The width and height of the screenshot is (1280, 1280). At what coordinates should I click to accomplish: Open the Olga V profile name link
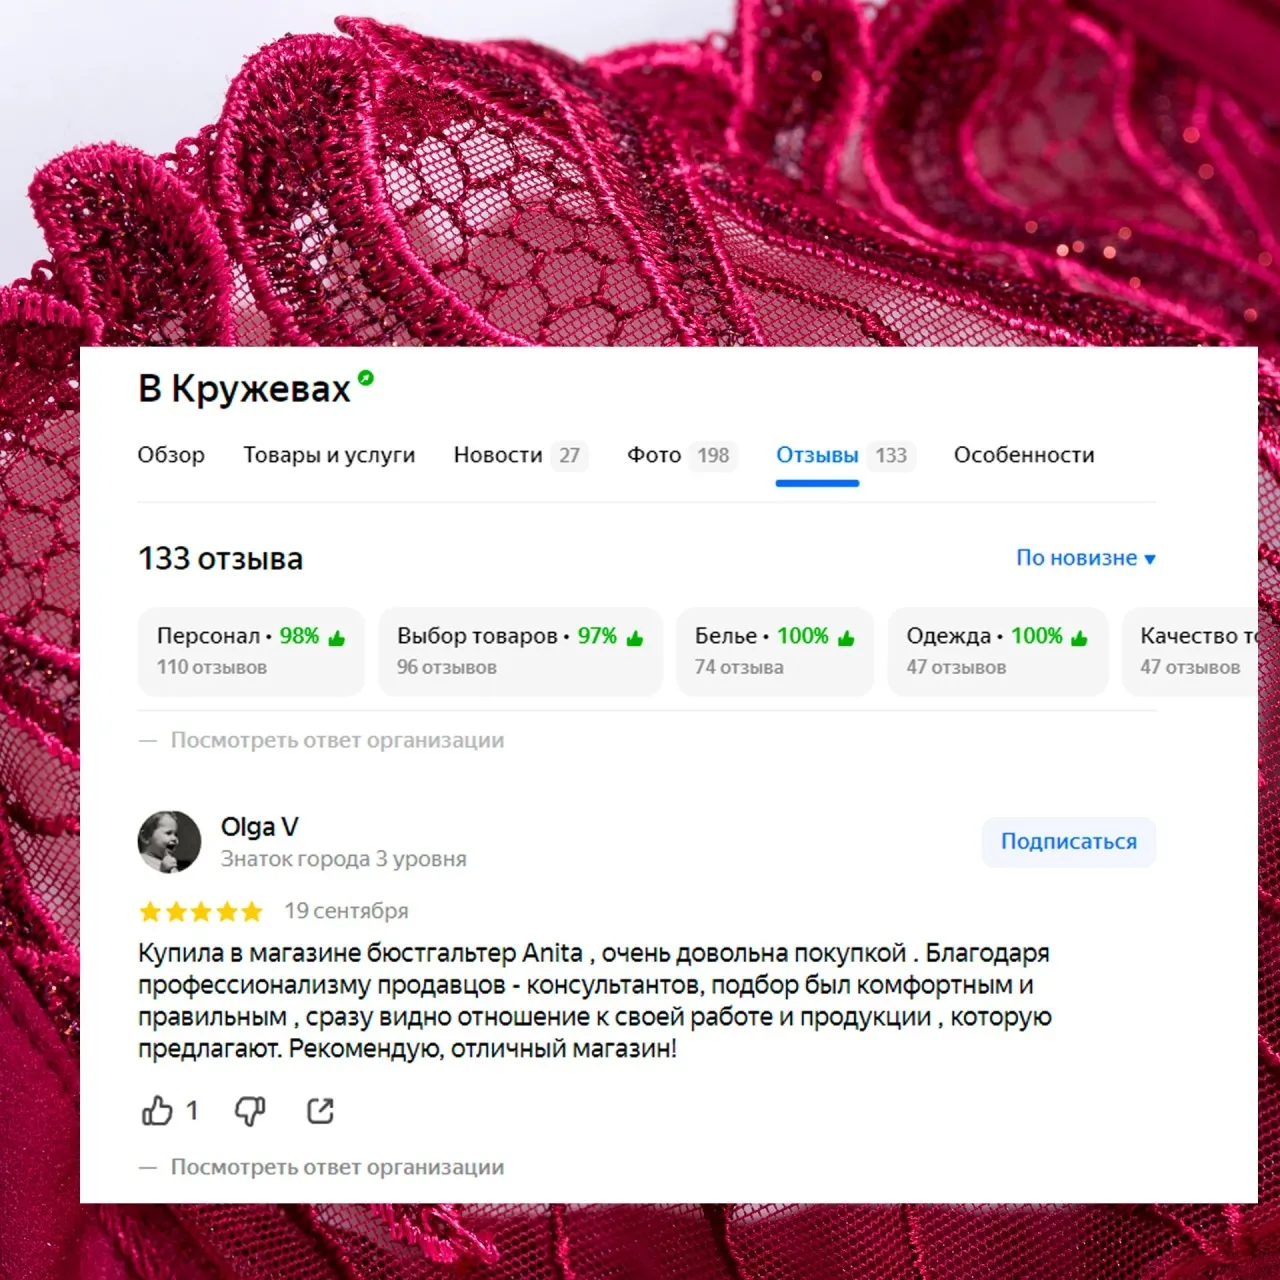(260, 827)
